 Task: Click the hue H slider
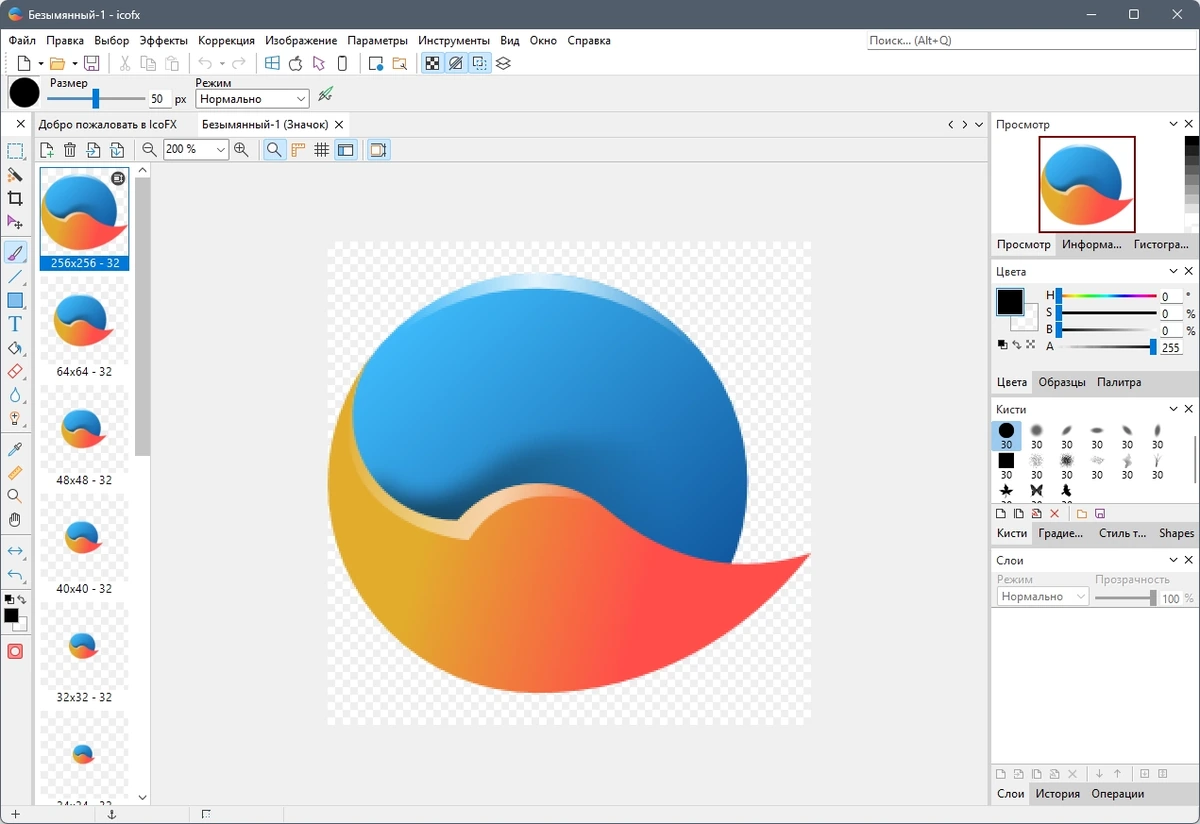(1106, 296)
